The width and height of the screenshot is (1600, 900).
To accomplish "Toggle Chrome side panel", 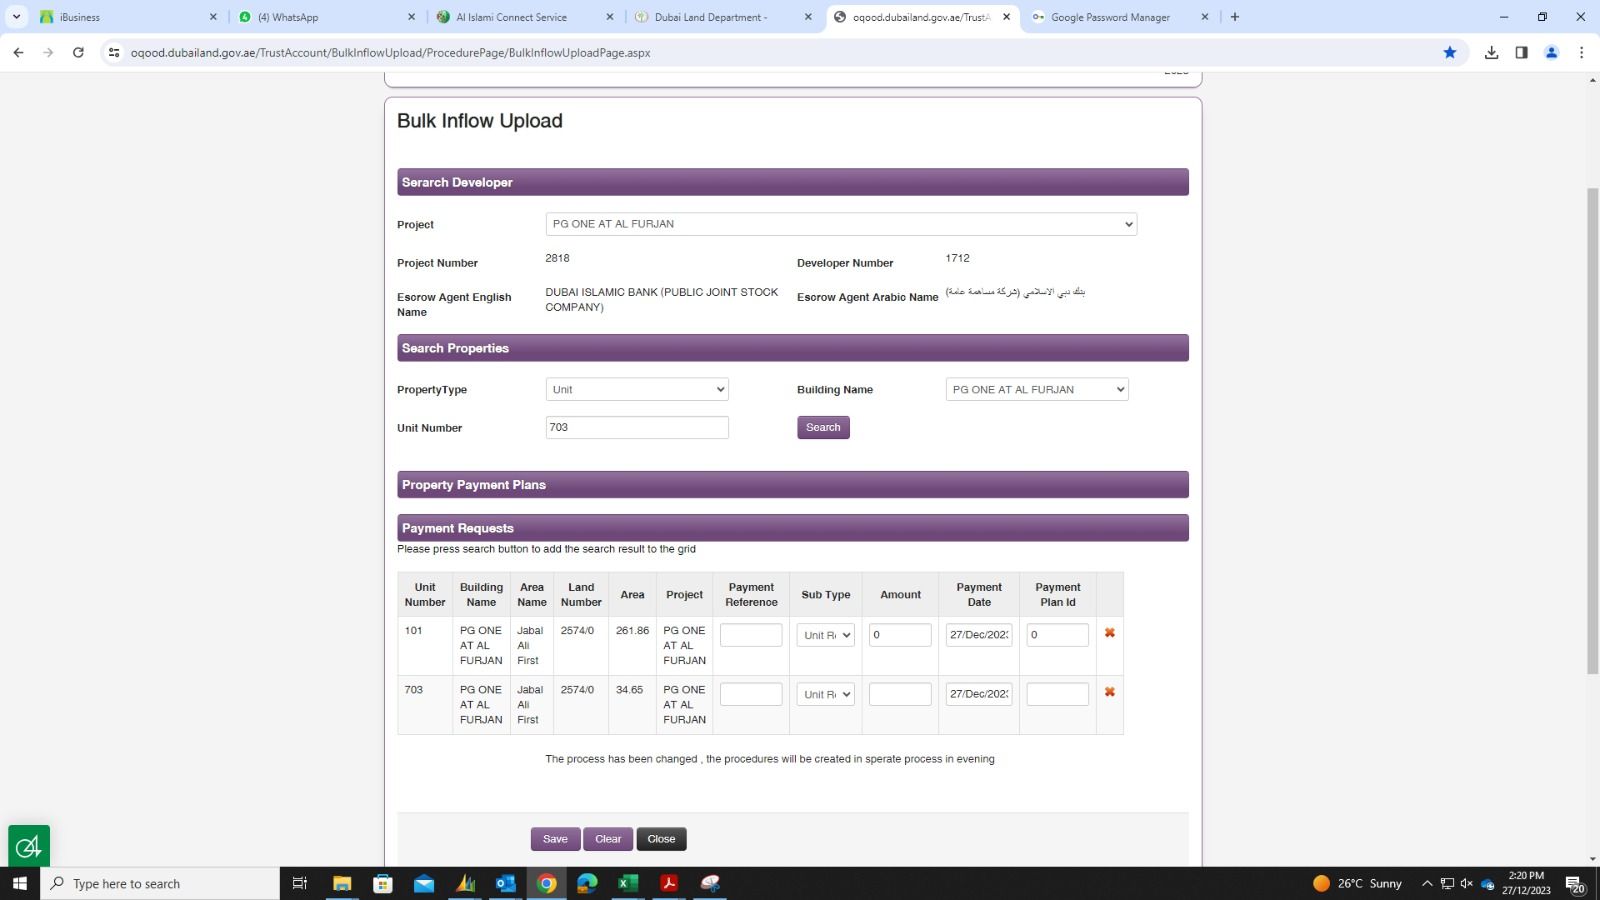I will 1521,52.
